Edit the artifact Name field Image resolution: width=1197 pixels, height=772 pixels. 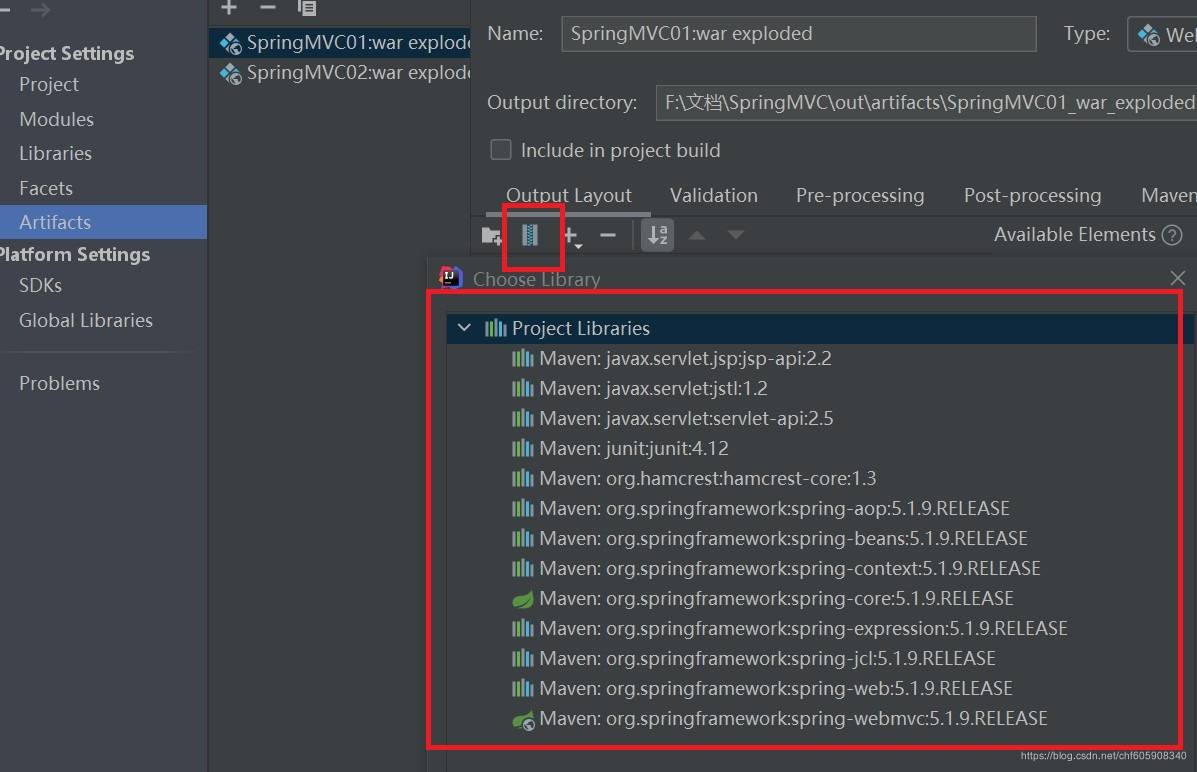click(799, 34)
